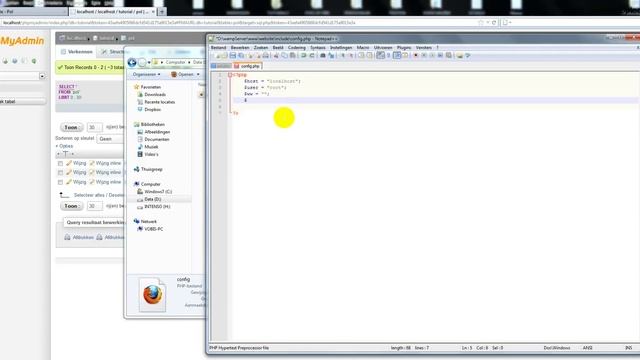Reload the page in the browser
This screenshot has height=360, width=640.
coord(494,23)
